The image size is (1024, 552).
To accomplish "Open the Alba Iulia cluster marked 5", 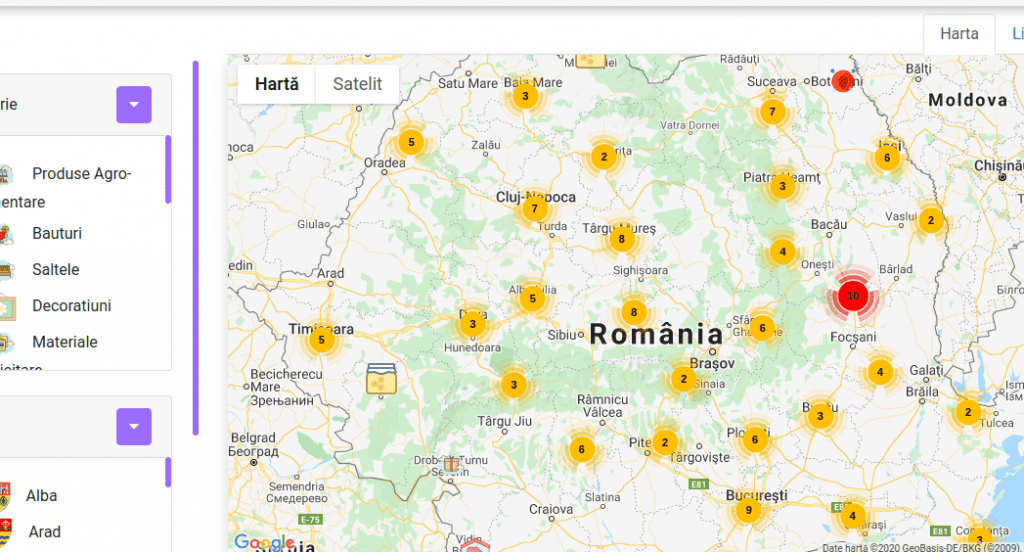I will coord(532,299).
